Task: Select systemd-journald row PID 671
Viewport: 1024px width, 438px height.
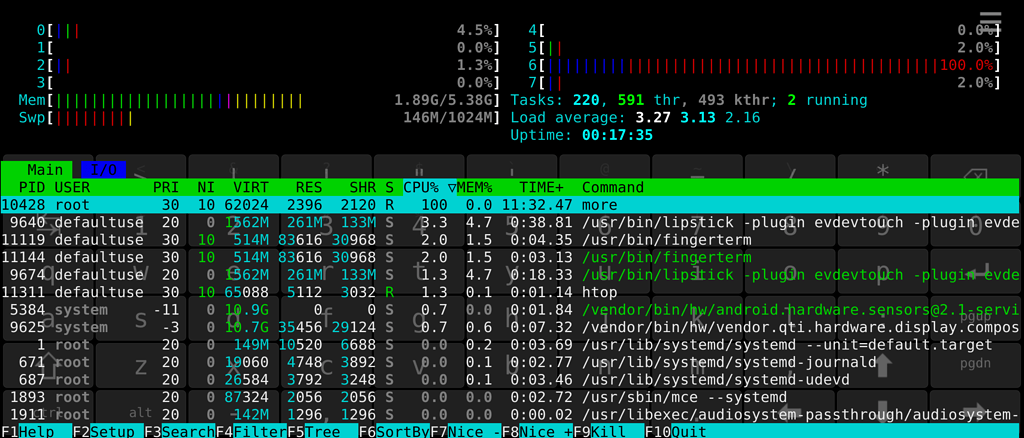Action: [x=512, y=362]
